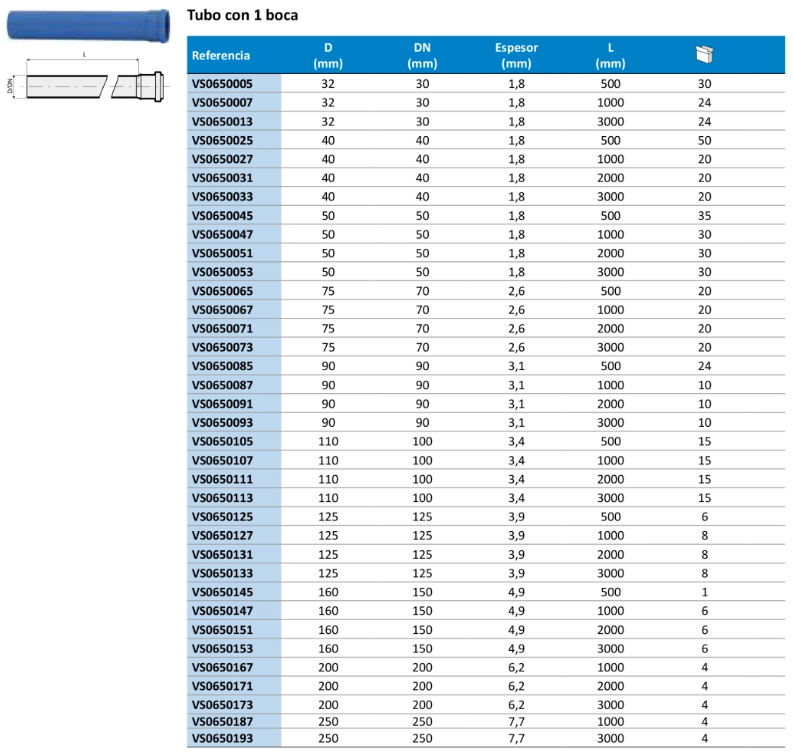Click reference VS0650193 in last row
Viewport: 793px width, 756px height.
click(x=222, y=738)
